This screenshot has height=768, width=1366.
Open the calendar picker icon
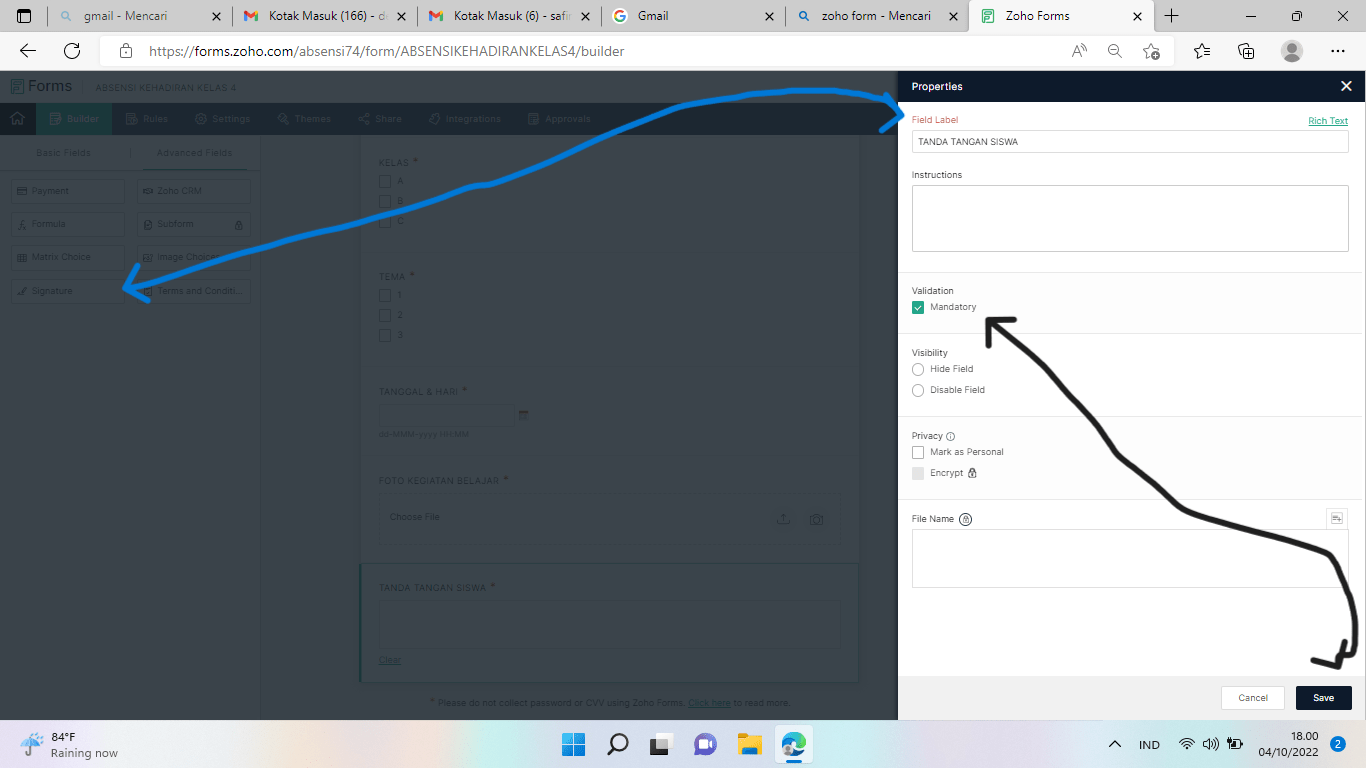tap(523, 414)
